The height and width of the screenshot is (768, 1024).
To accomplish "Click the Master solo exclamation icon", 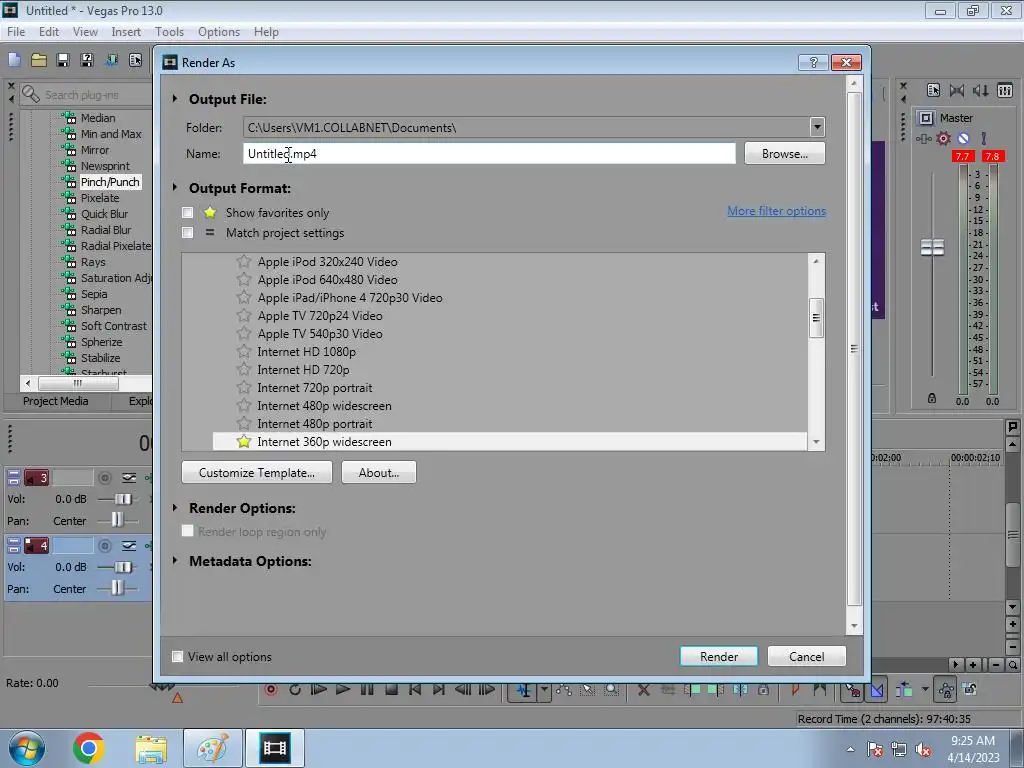I will (x=984, y=138).
